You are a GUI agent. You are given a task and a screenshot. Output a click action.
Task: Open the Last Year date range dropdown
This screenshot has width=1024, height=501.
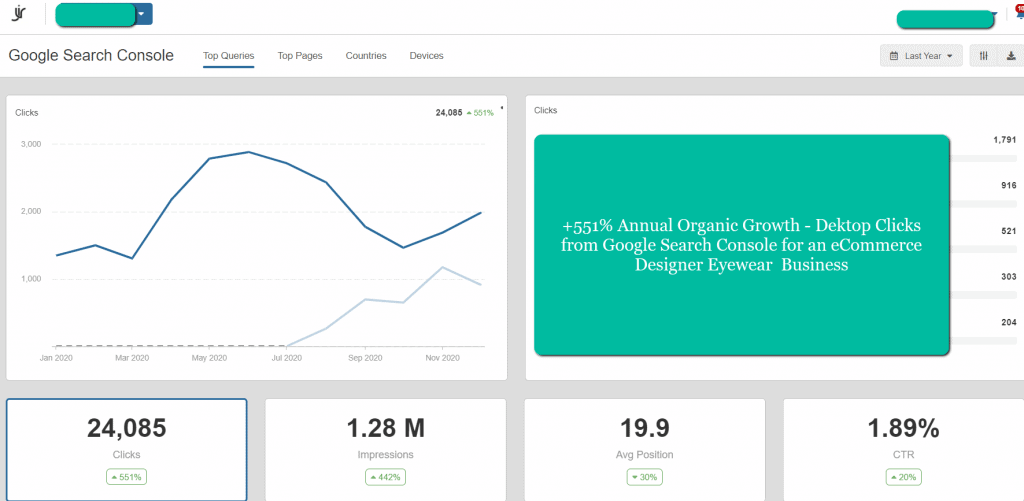(921, 56)
